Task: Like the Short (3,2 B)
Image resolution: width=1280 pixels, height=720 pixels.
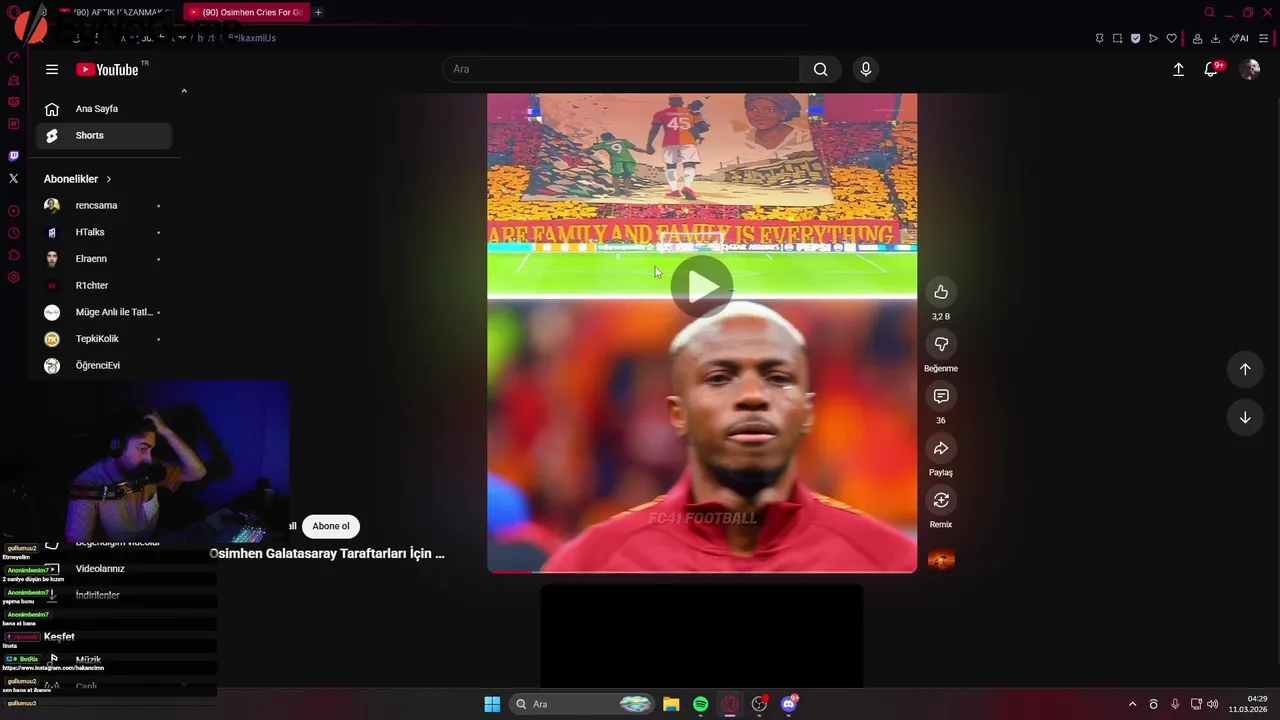Action: pos(941,292)
